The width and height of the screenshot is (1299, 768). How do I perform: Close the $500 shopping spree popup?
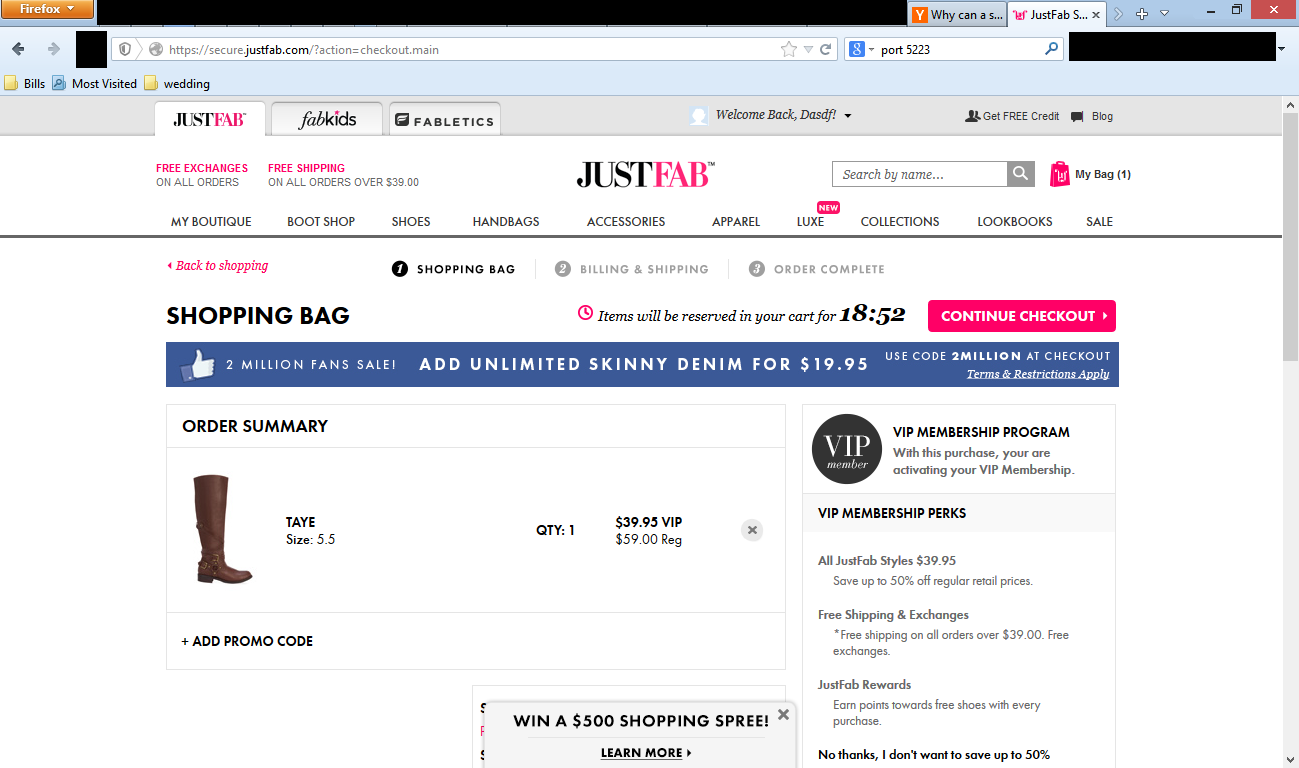(x=783, y=714)
